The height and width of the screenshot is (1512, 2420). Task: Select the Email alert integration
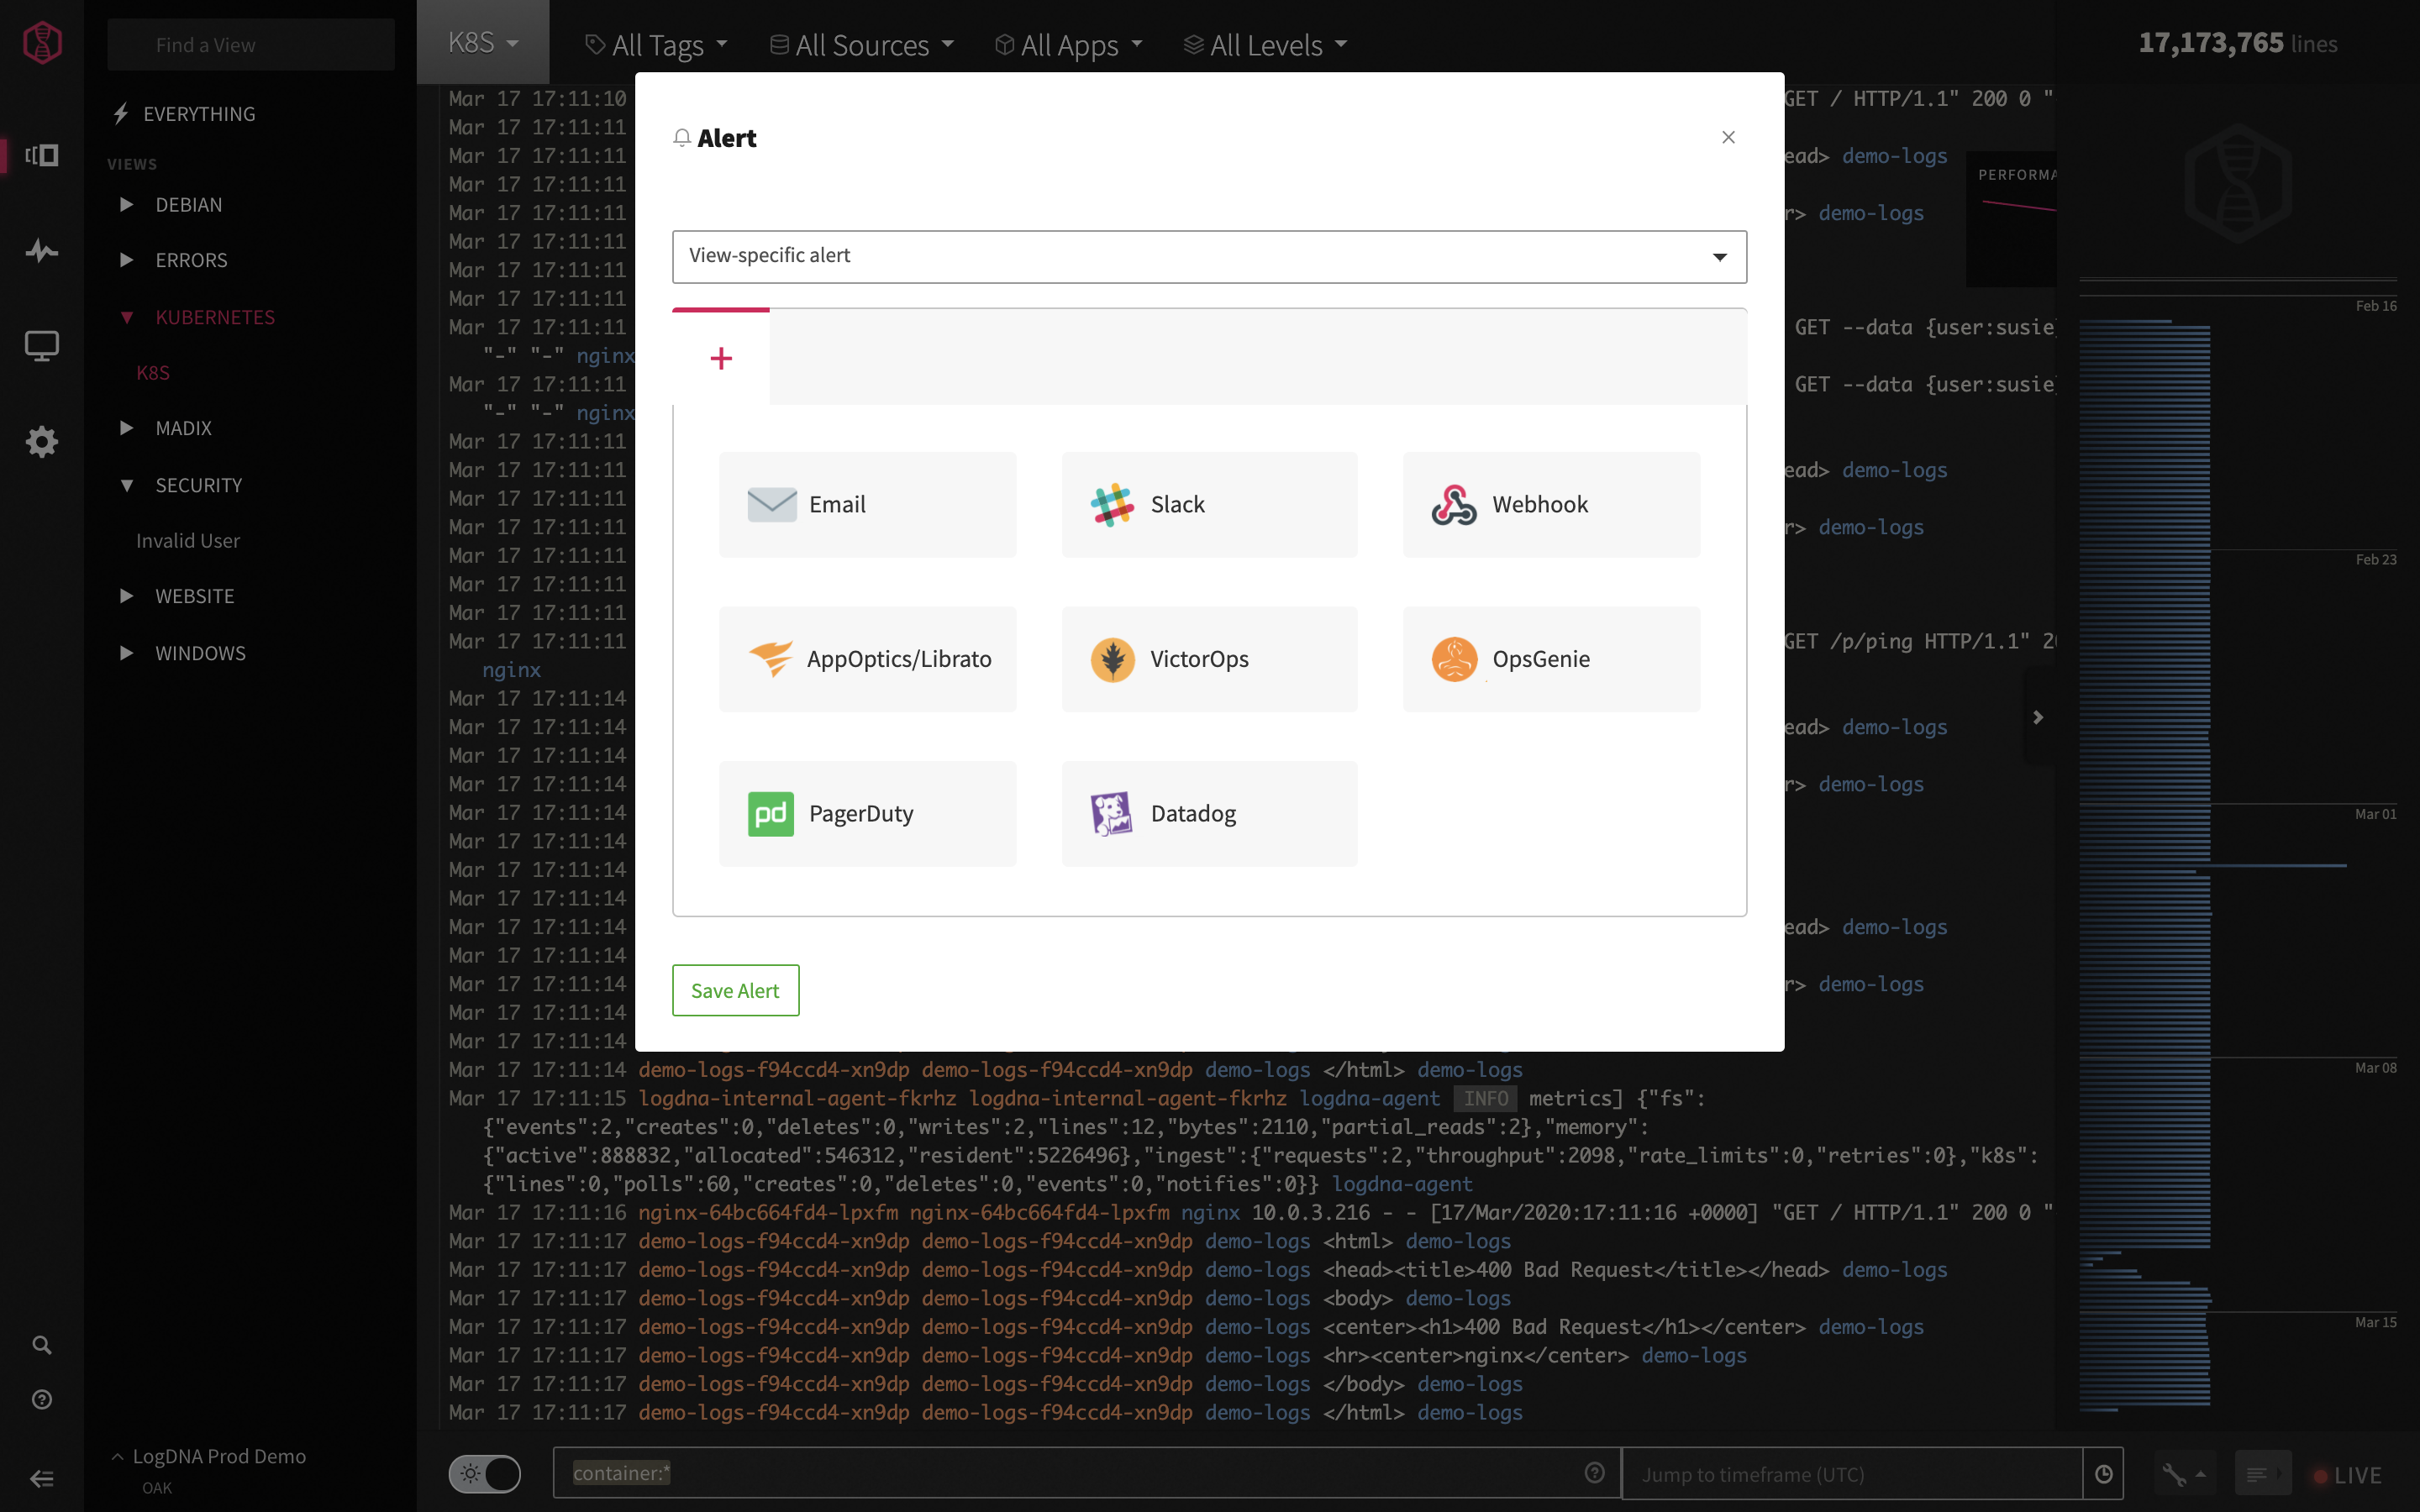865,503
